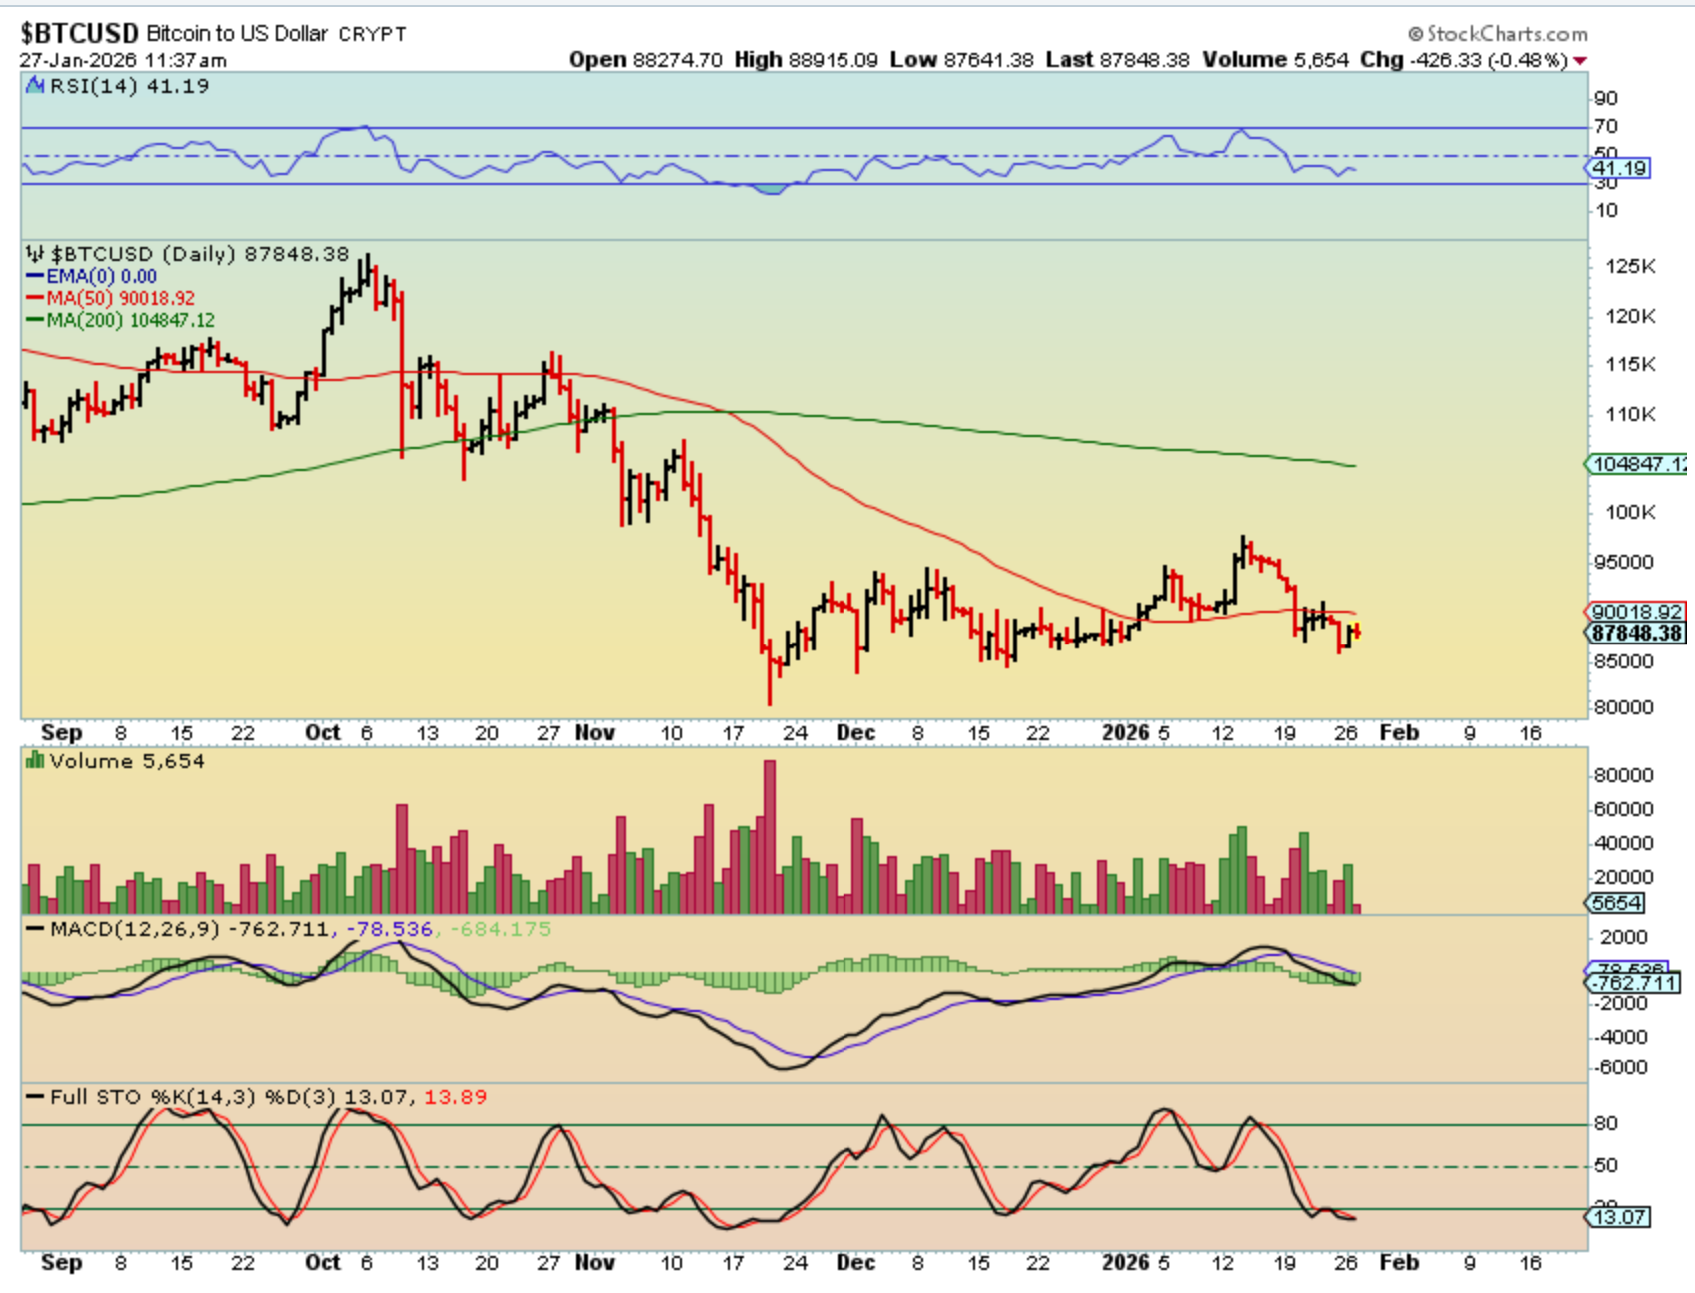
Task: Click the -762.711 MACD tag on axis
Action: 1634,984
